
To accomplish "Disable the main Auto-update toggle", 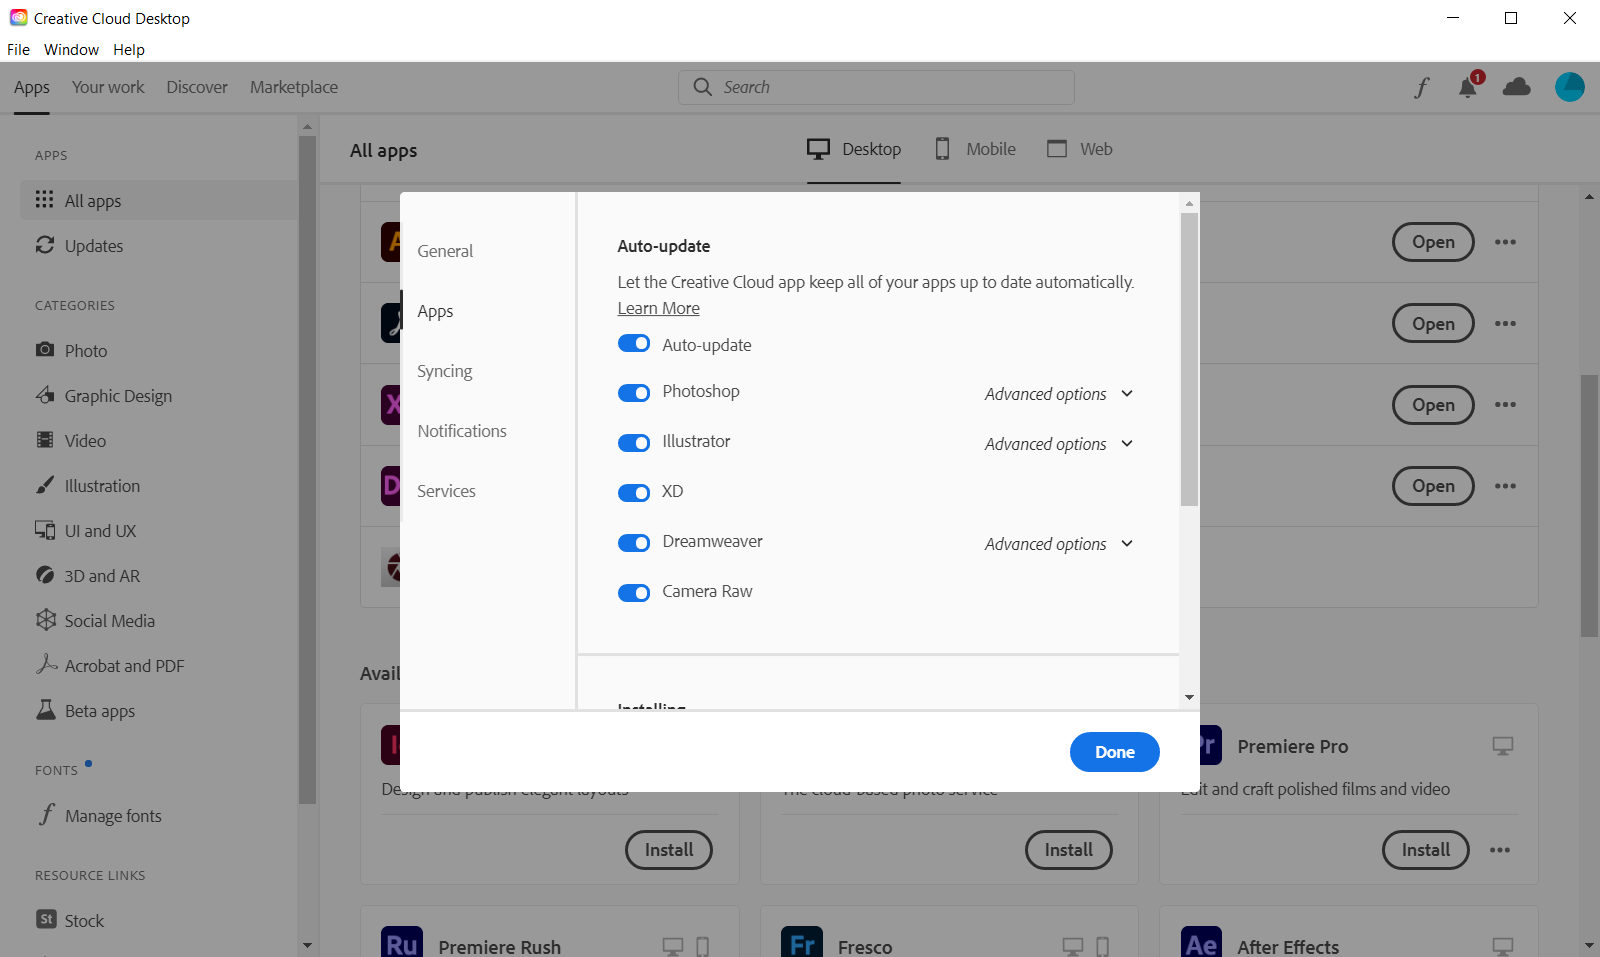I will coord(634,343).
